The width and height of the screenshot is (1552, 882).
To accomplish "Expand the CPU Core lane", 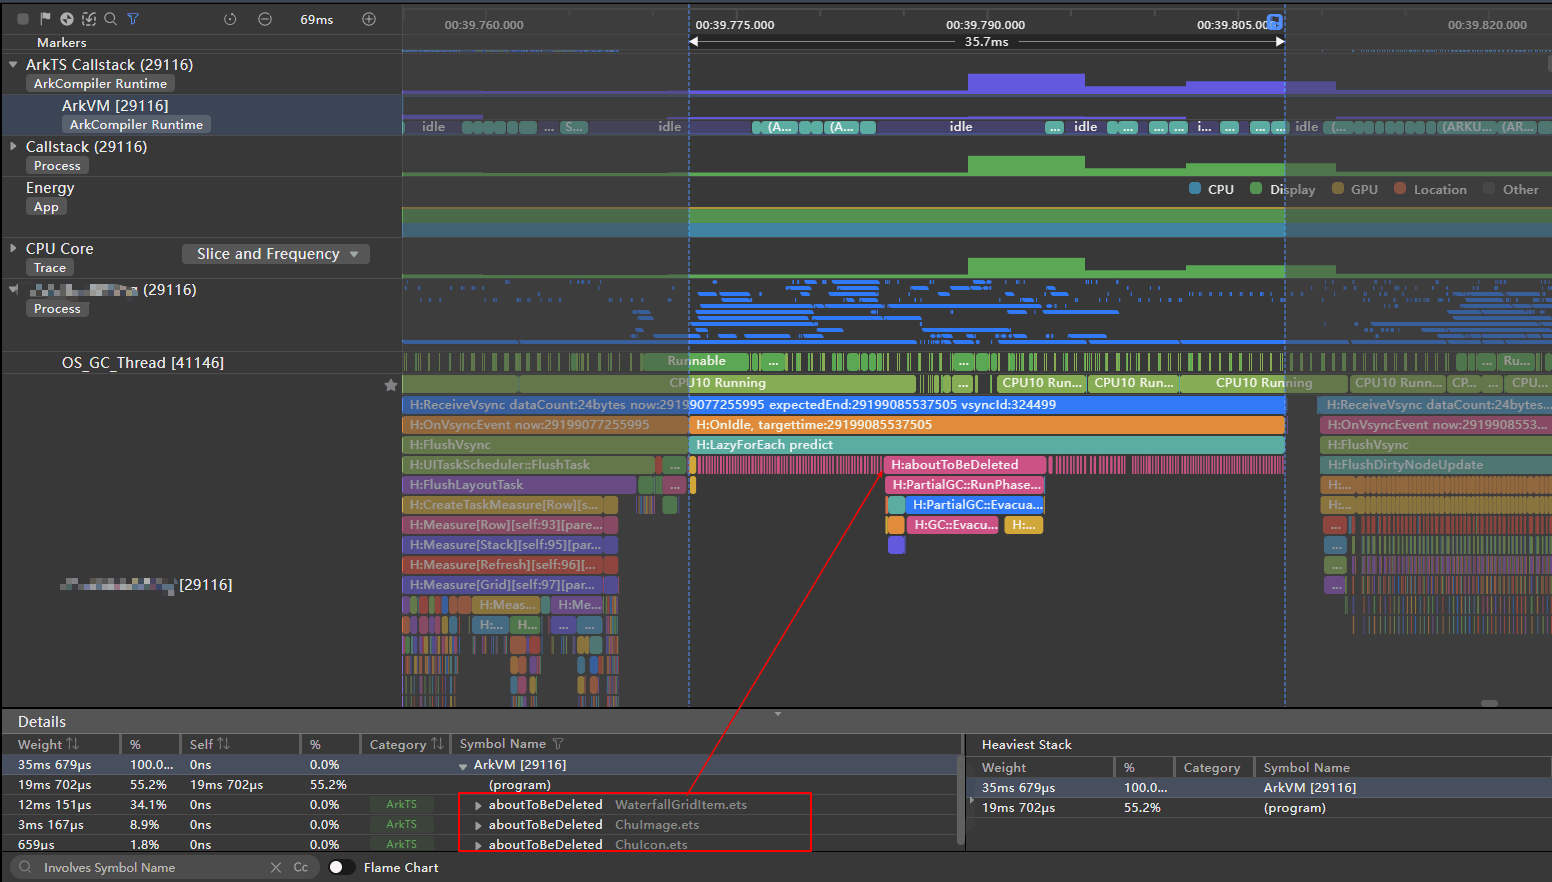I will (x=13, y=248).
